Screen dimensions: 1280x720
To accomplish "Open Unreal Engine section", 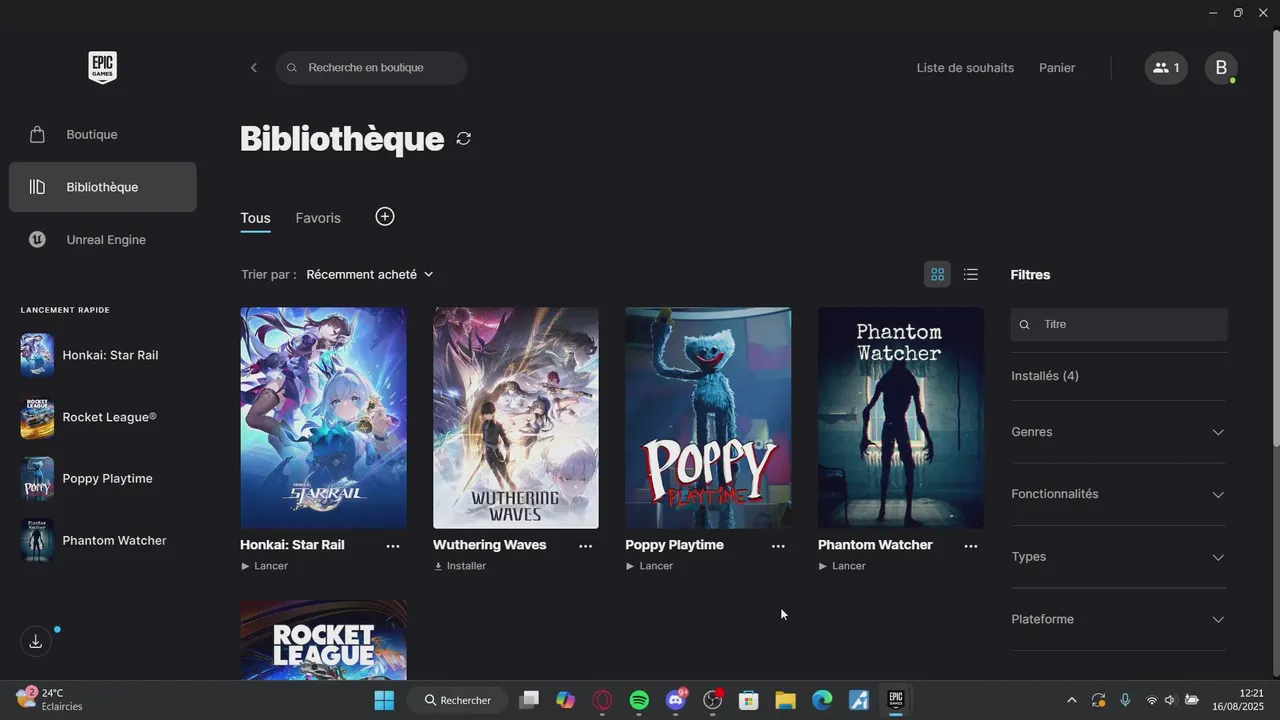I will coord(102,240).
